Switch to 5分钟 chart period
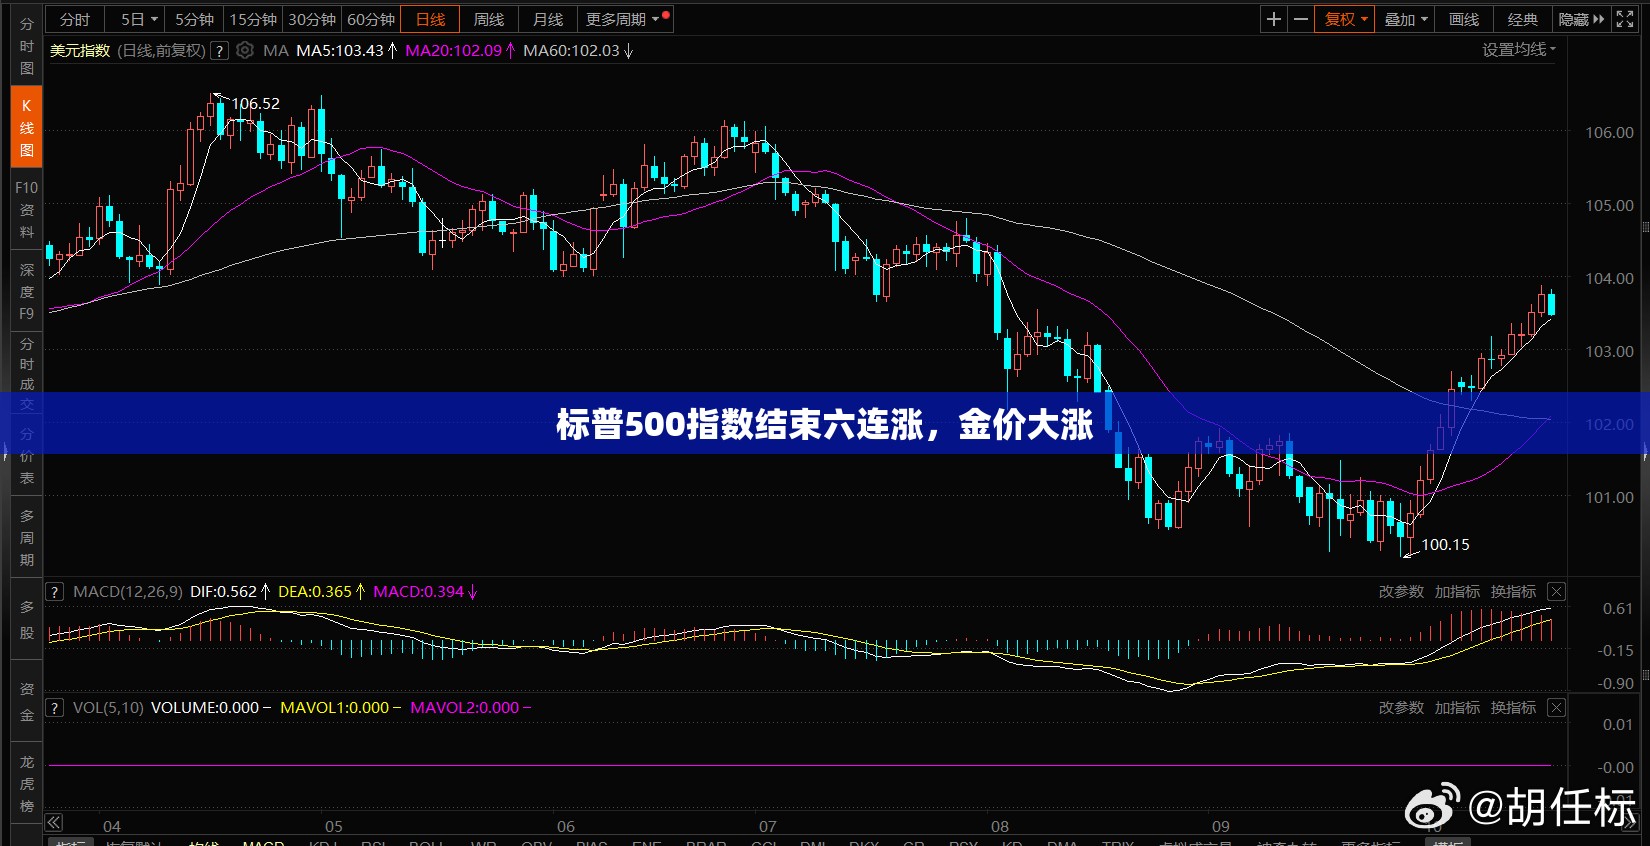The image size is (1650, 846). [194, 19]
